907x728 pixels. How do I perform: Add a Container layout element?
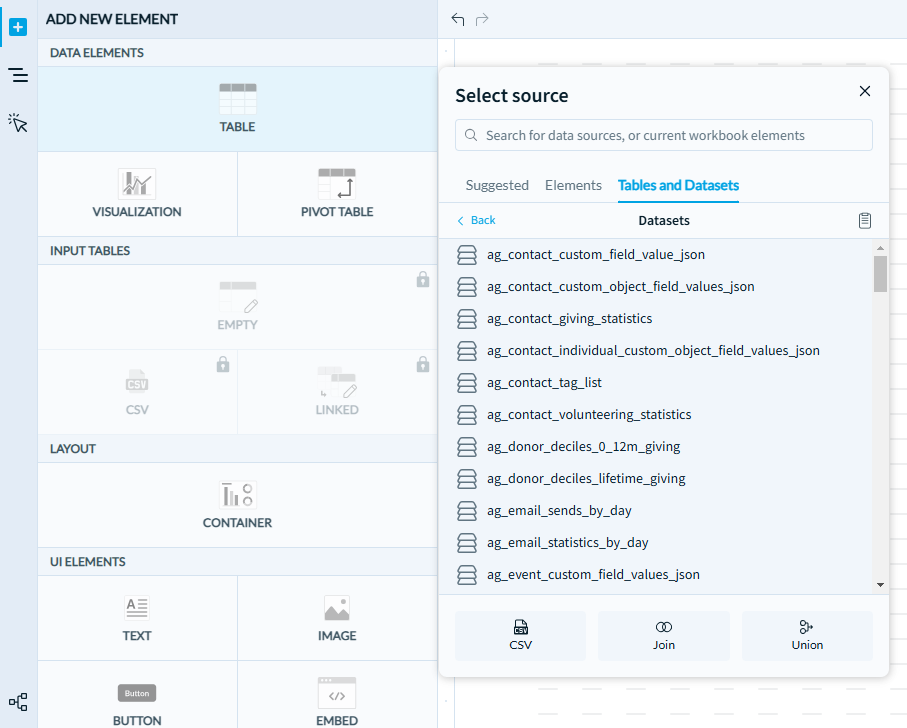pyautogui.click(x=237, y=505)
